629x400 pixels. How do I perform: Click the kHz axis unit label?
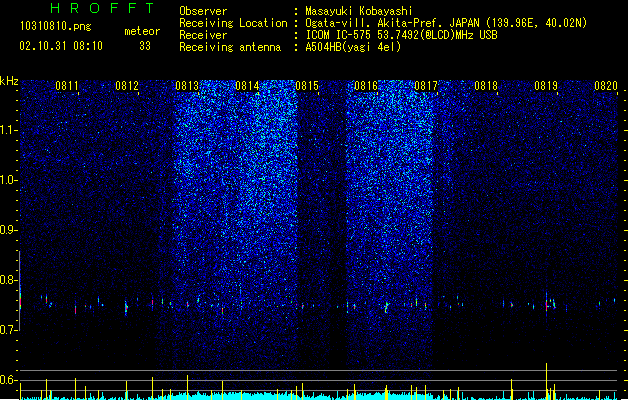[9, 81]
